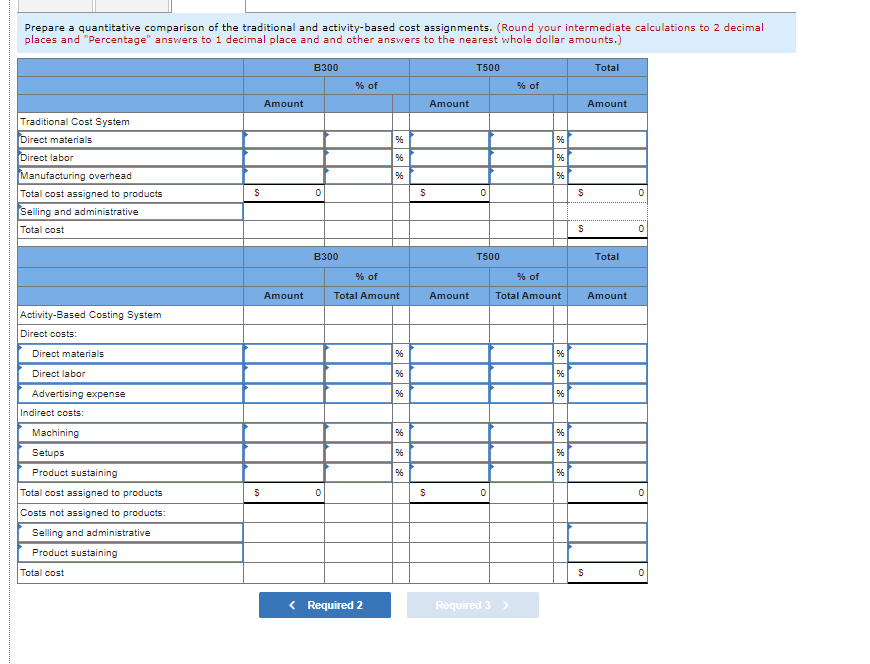Select ABC Direct materials T500 Amount field
The height and width of the screenshot is (664, 870).
(x=449, y=354)
